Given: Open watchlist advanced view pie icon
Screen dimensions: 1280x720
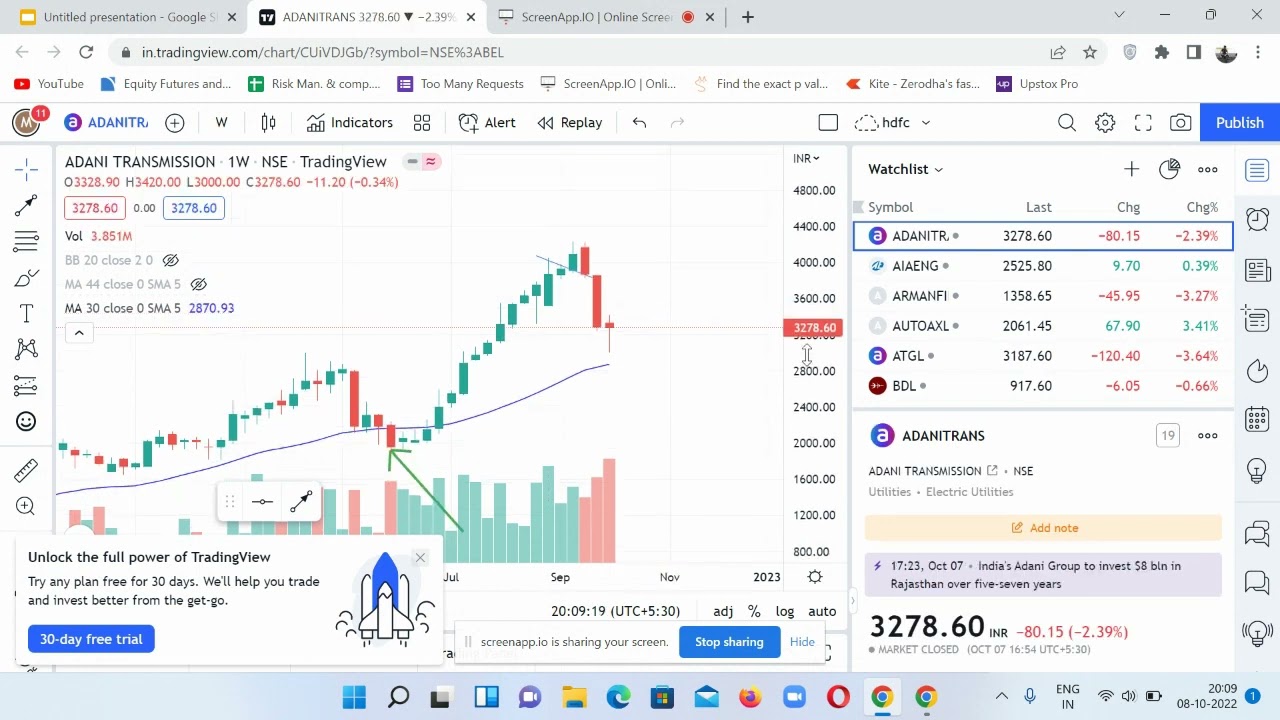Looking at the screenshot, I should pyautogui.click(x=1169, y=169).
